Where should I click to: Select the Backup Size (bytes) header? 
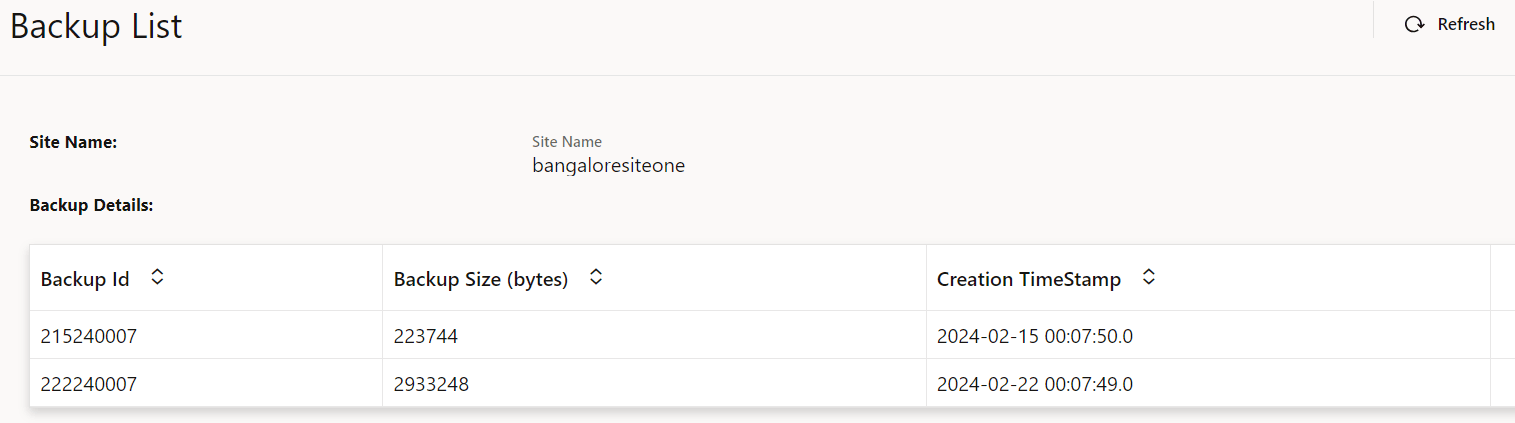point(481,280)
